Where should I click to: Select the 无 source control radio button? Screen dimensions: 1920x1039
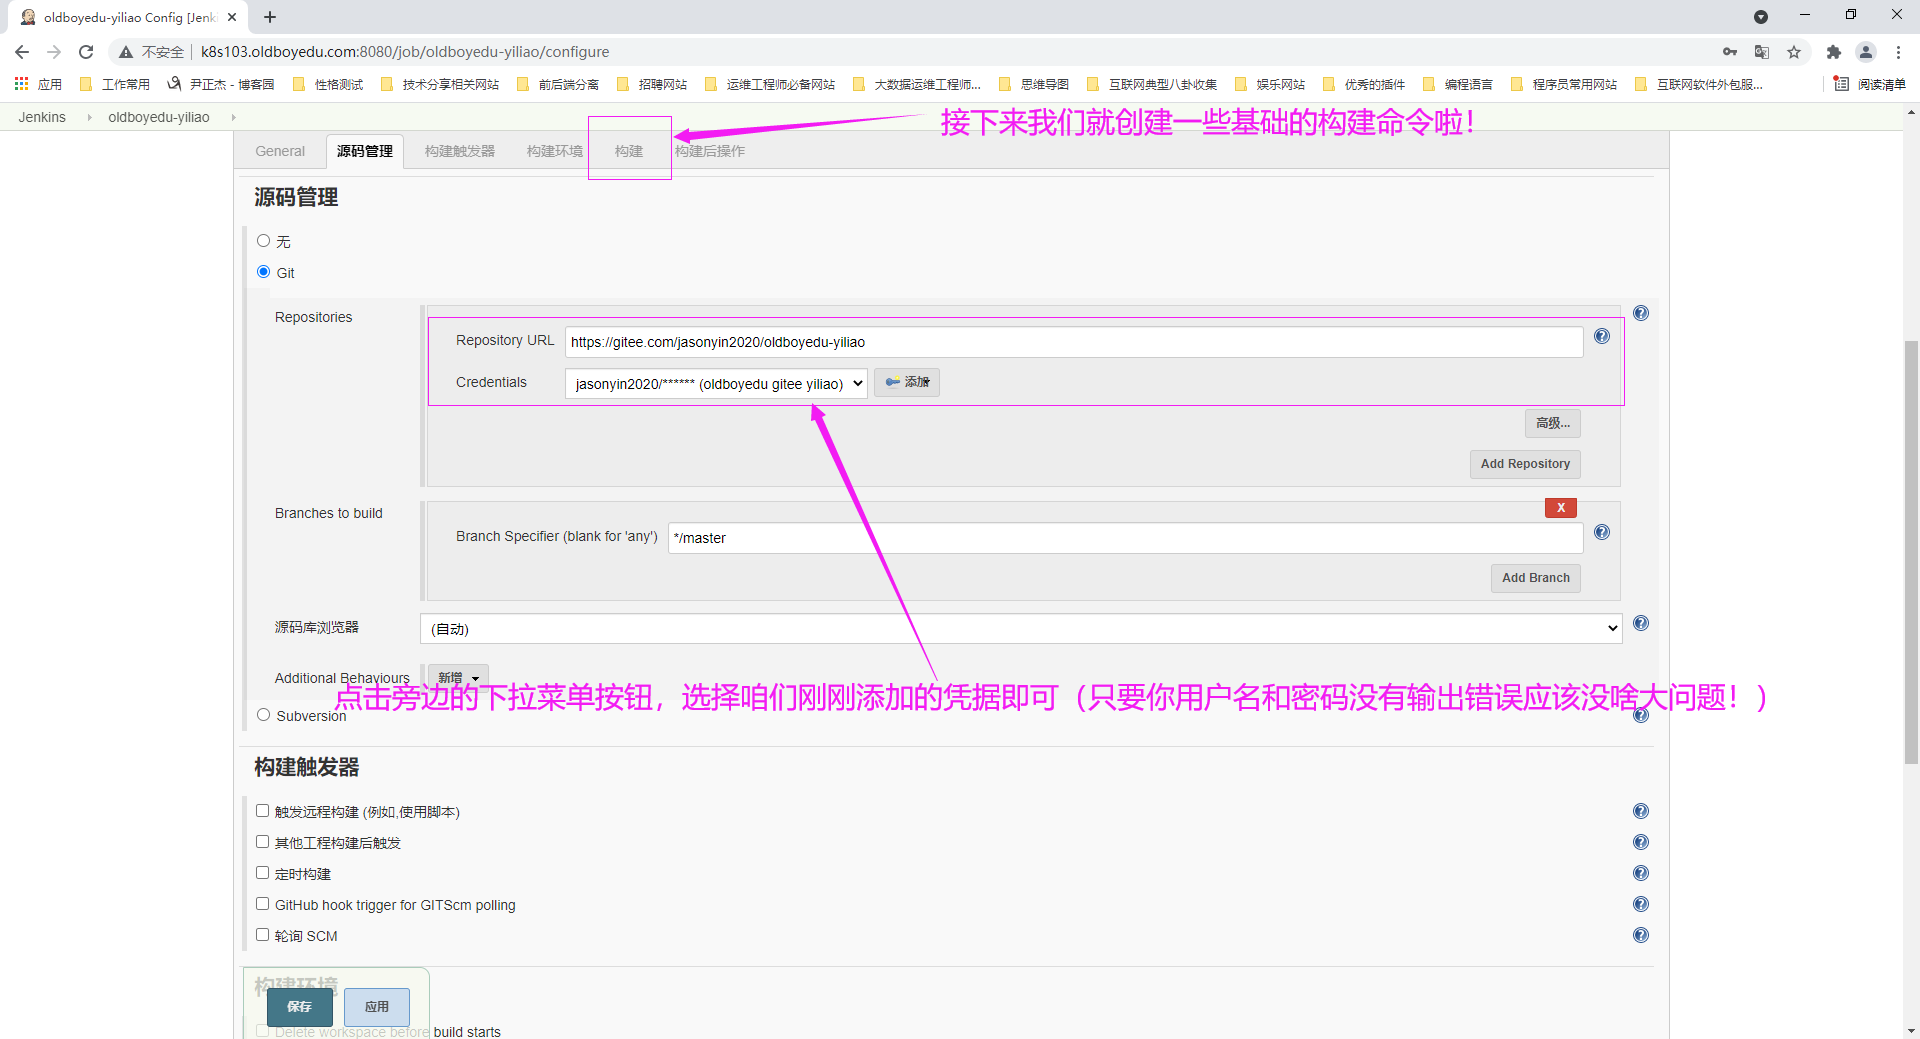pyautogui.click(x=264, y=241)
